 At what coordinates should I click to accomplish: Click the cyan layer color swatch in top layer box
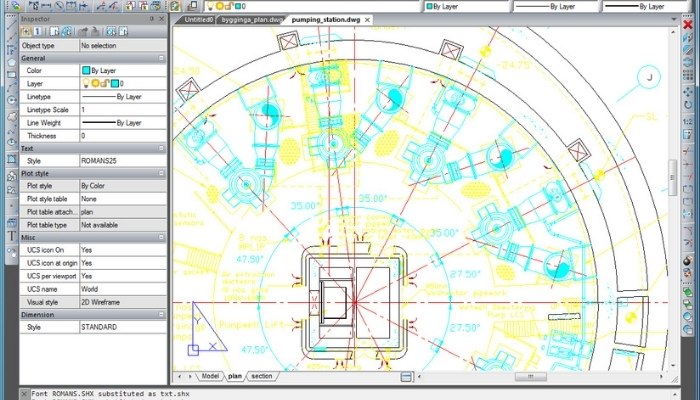(238, 6)
